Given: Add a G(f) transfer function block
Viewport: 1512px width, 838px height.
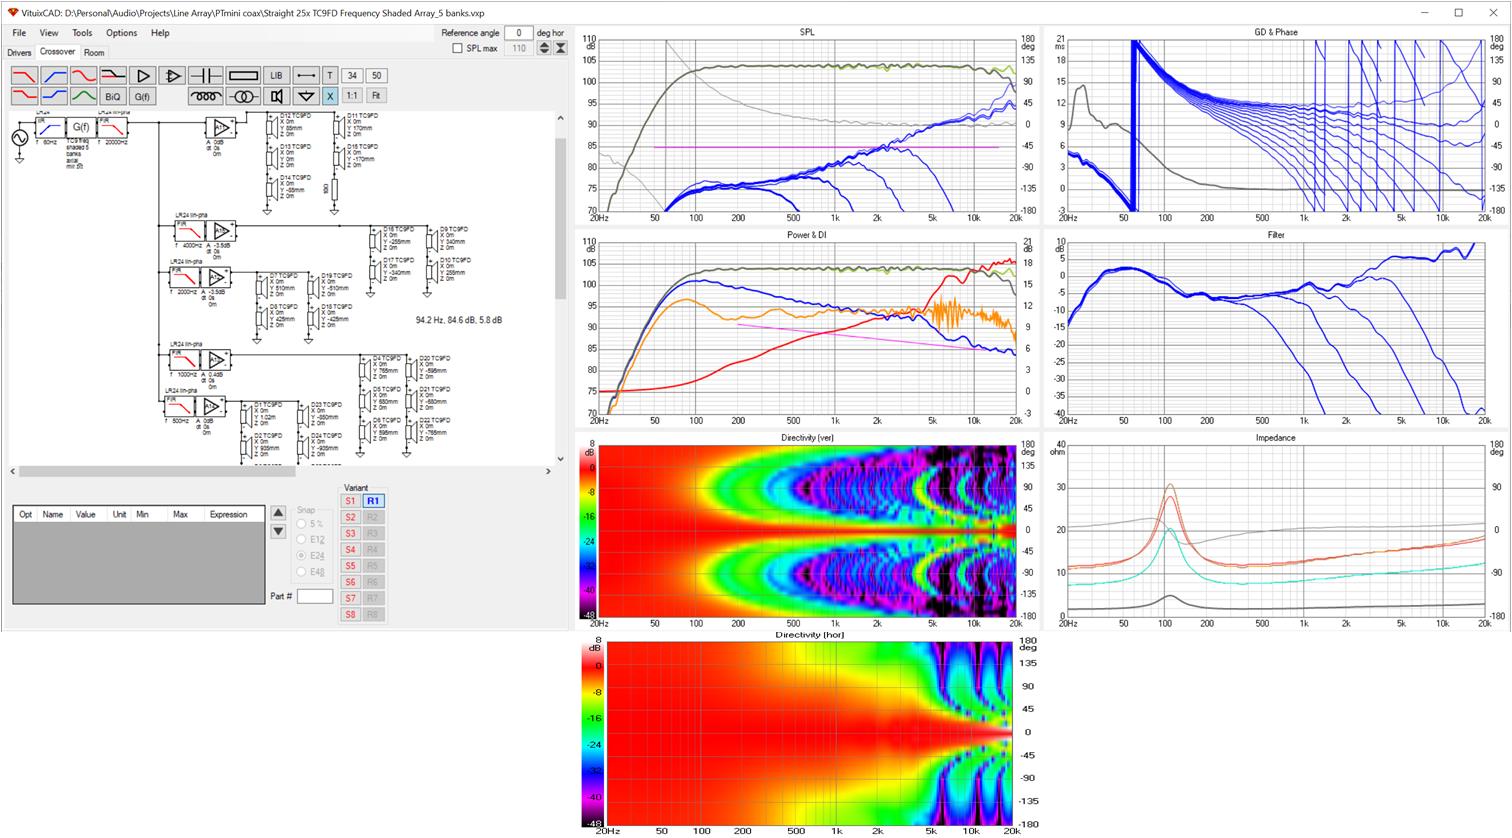Looking at the screenshot, I should point(142,96).
